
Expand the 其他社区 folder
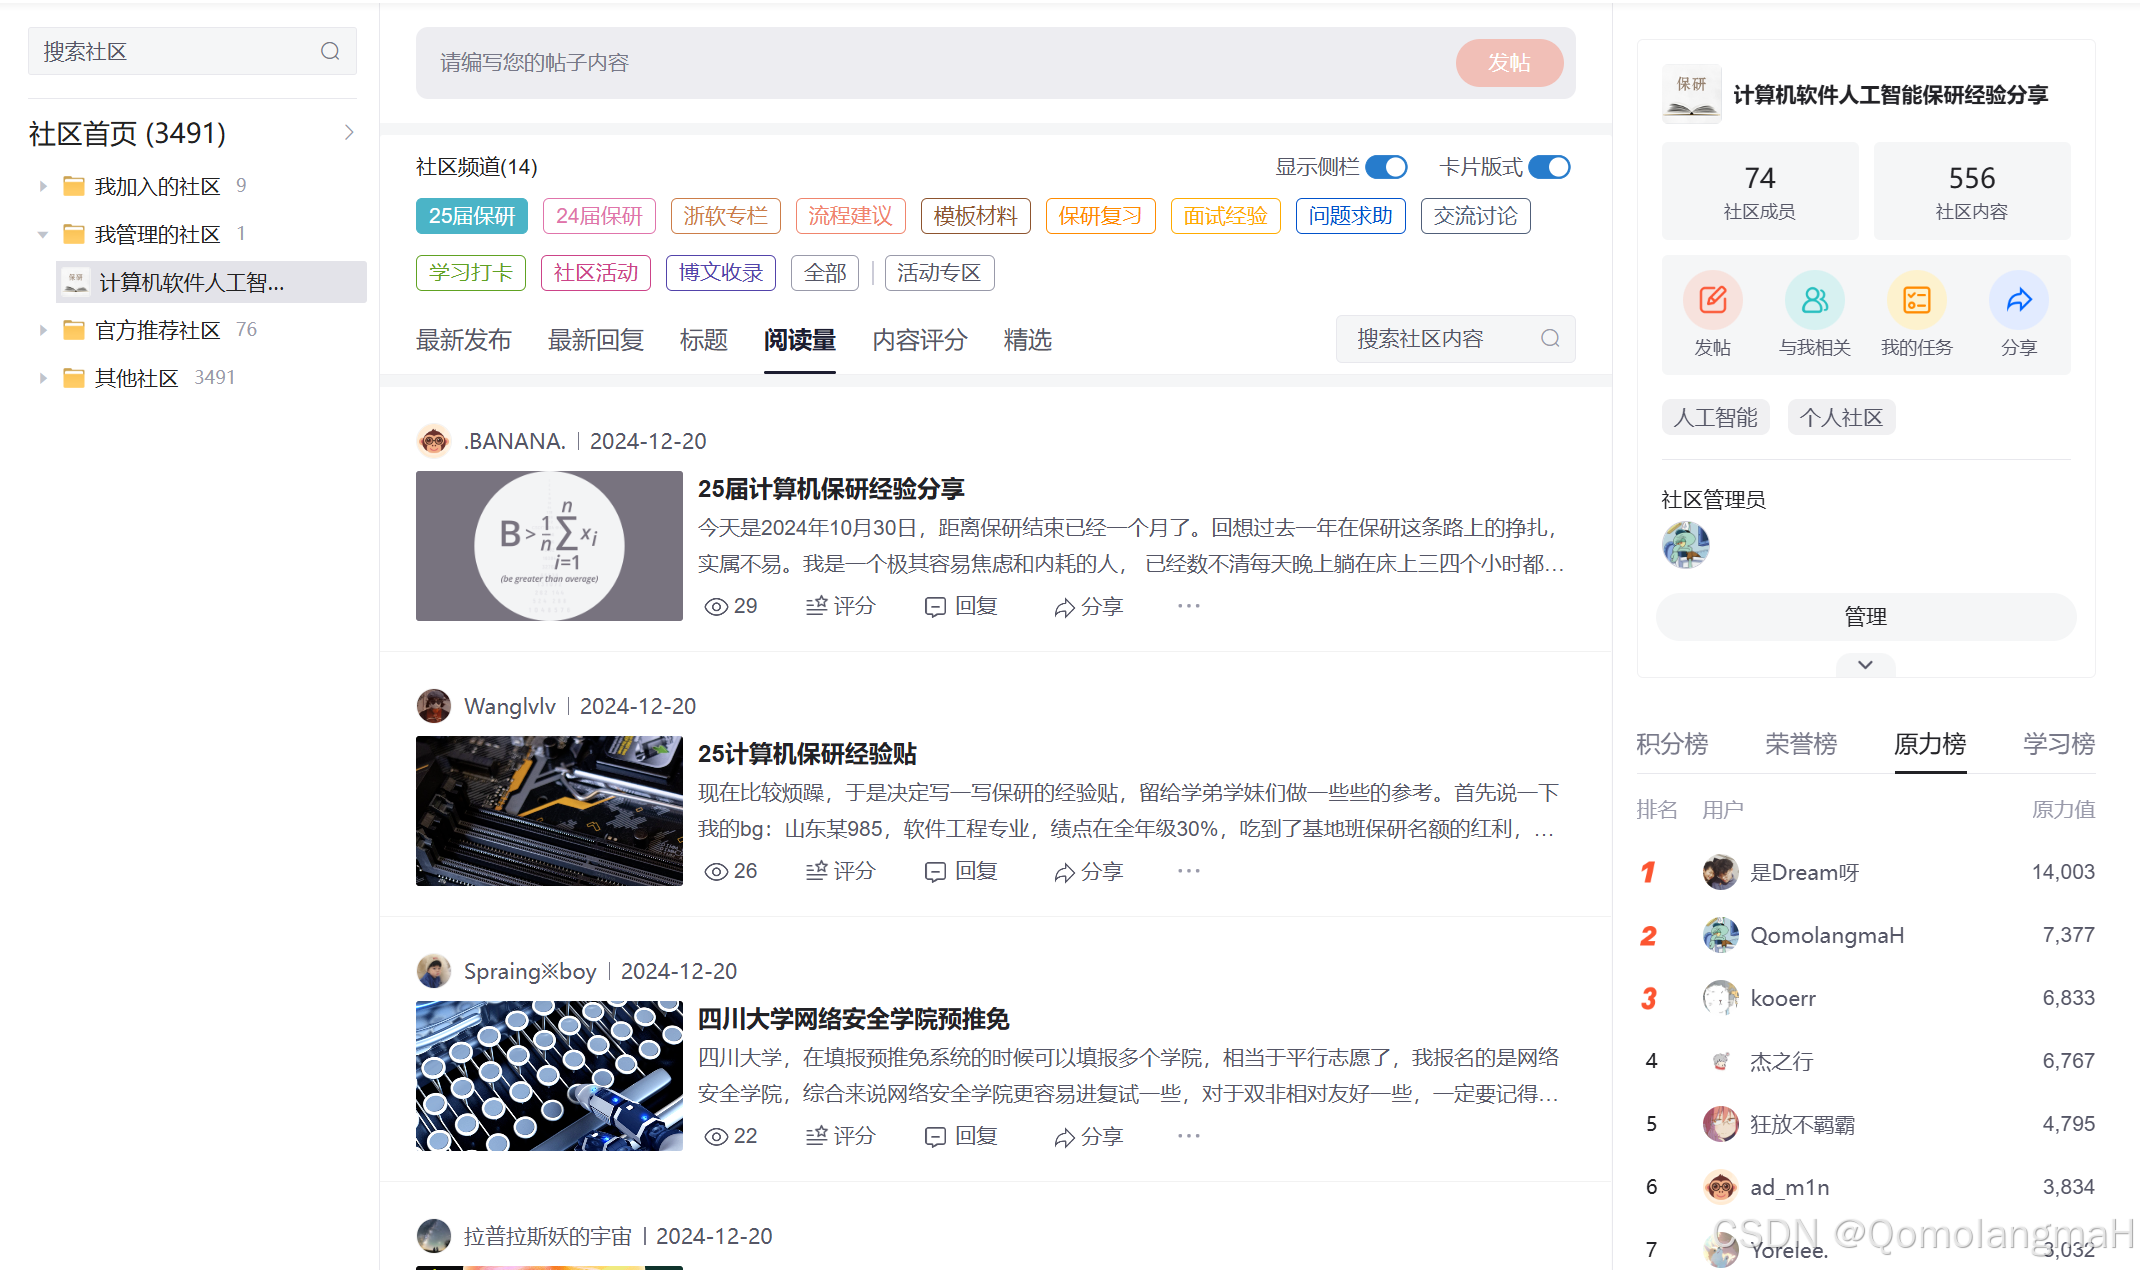click(42, 377)
